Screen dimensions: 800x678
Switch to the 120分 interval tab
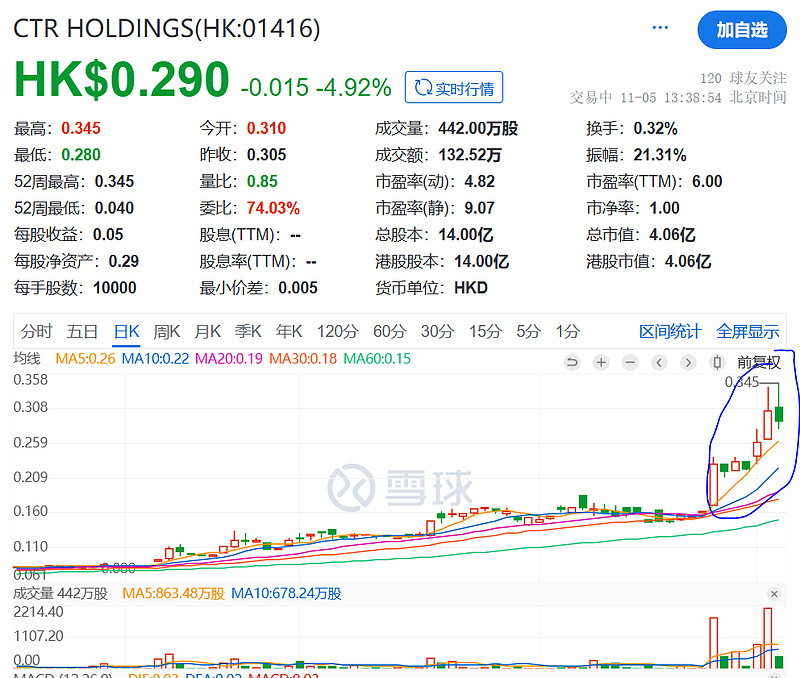point(338,332)
